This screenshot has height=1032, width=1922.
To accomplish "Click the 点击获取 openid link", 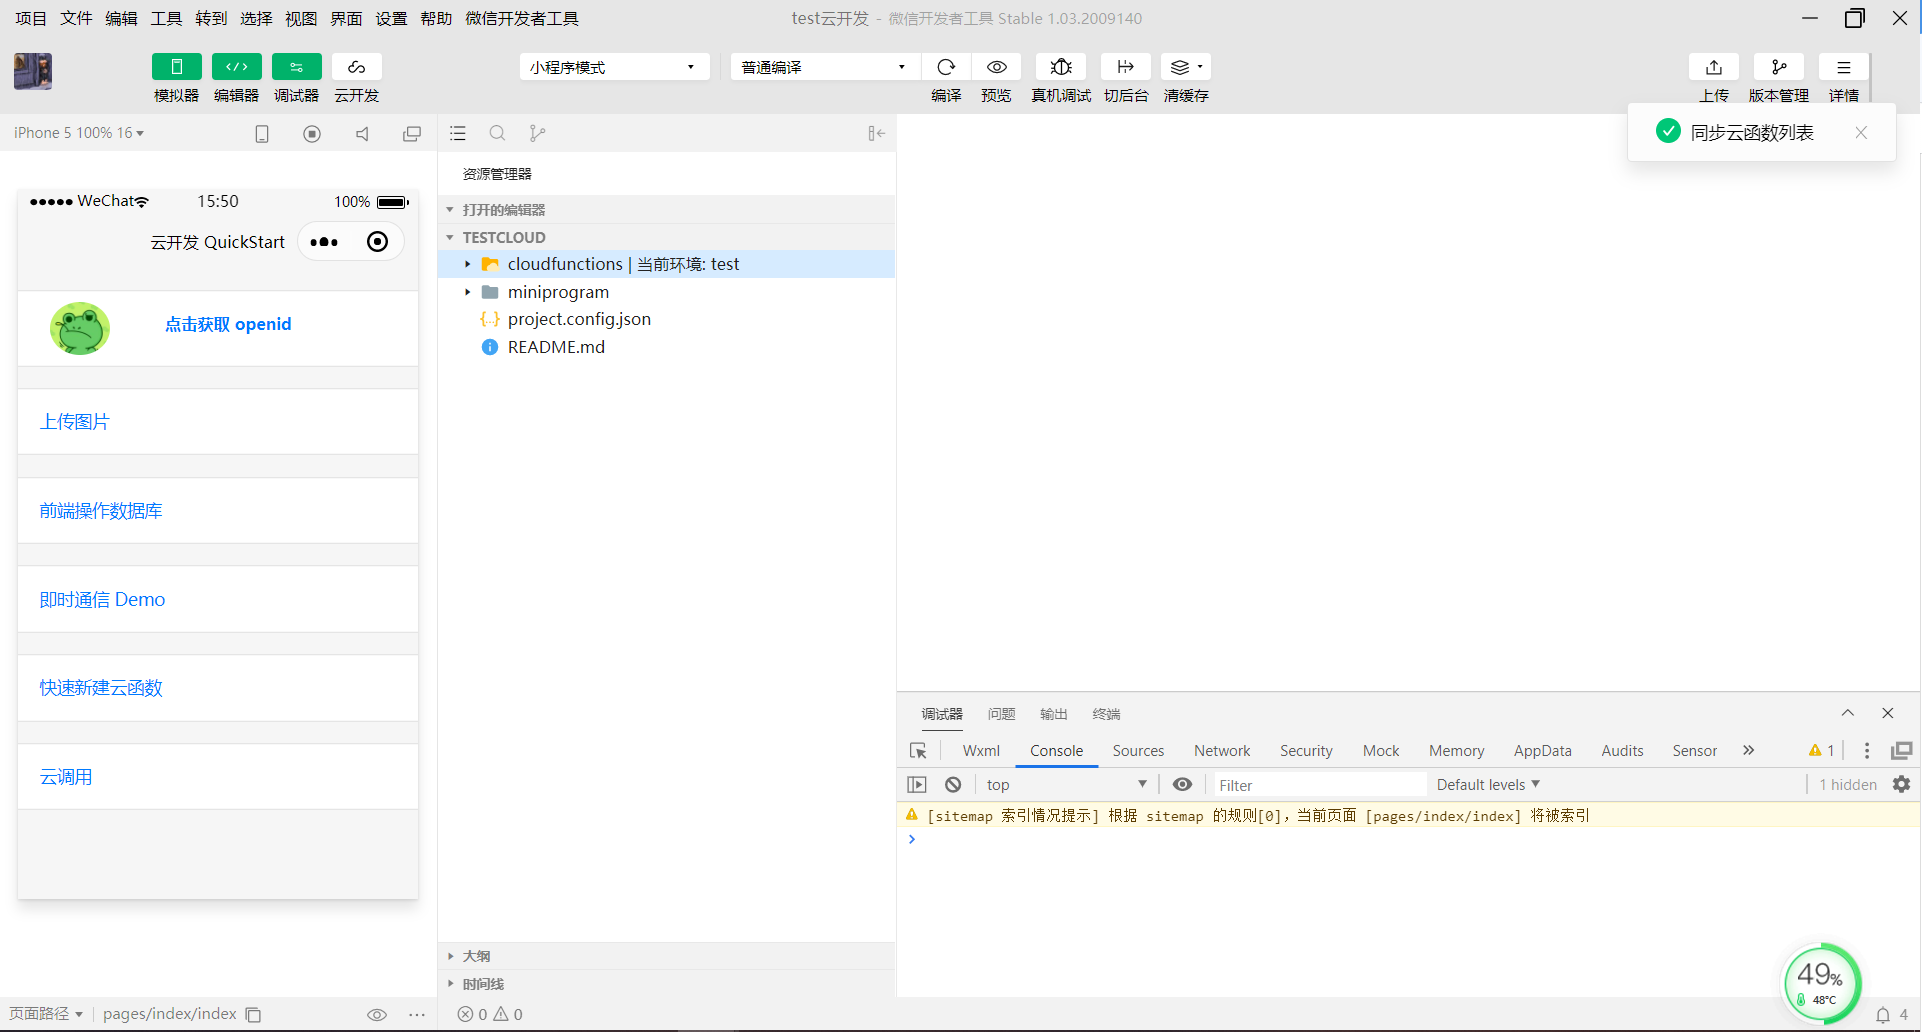I will coord(228,324).
